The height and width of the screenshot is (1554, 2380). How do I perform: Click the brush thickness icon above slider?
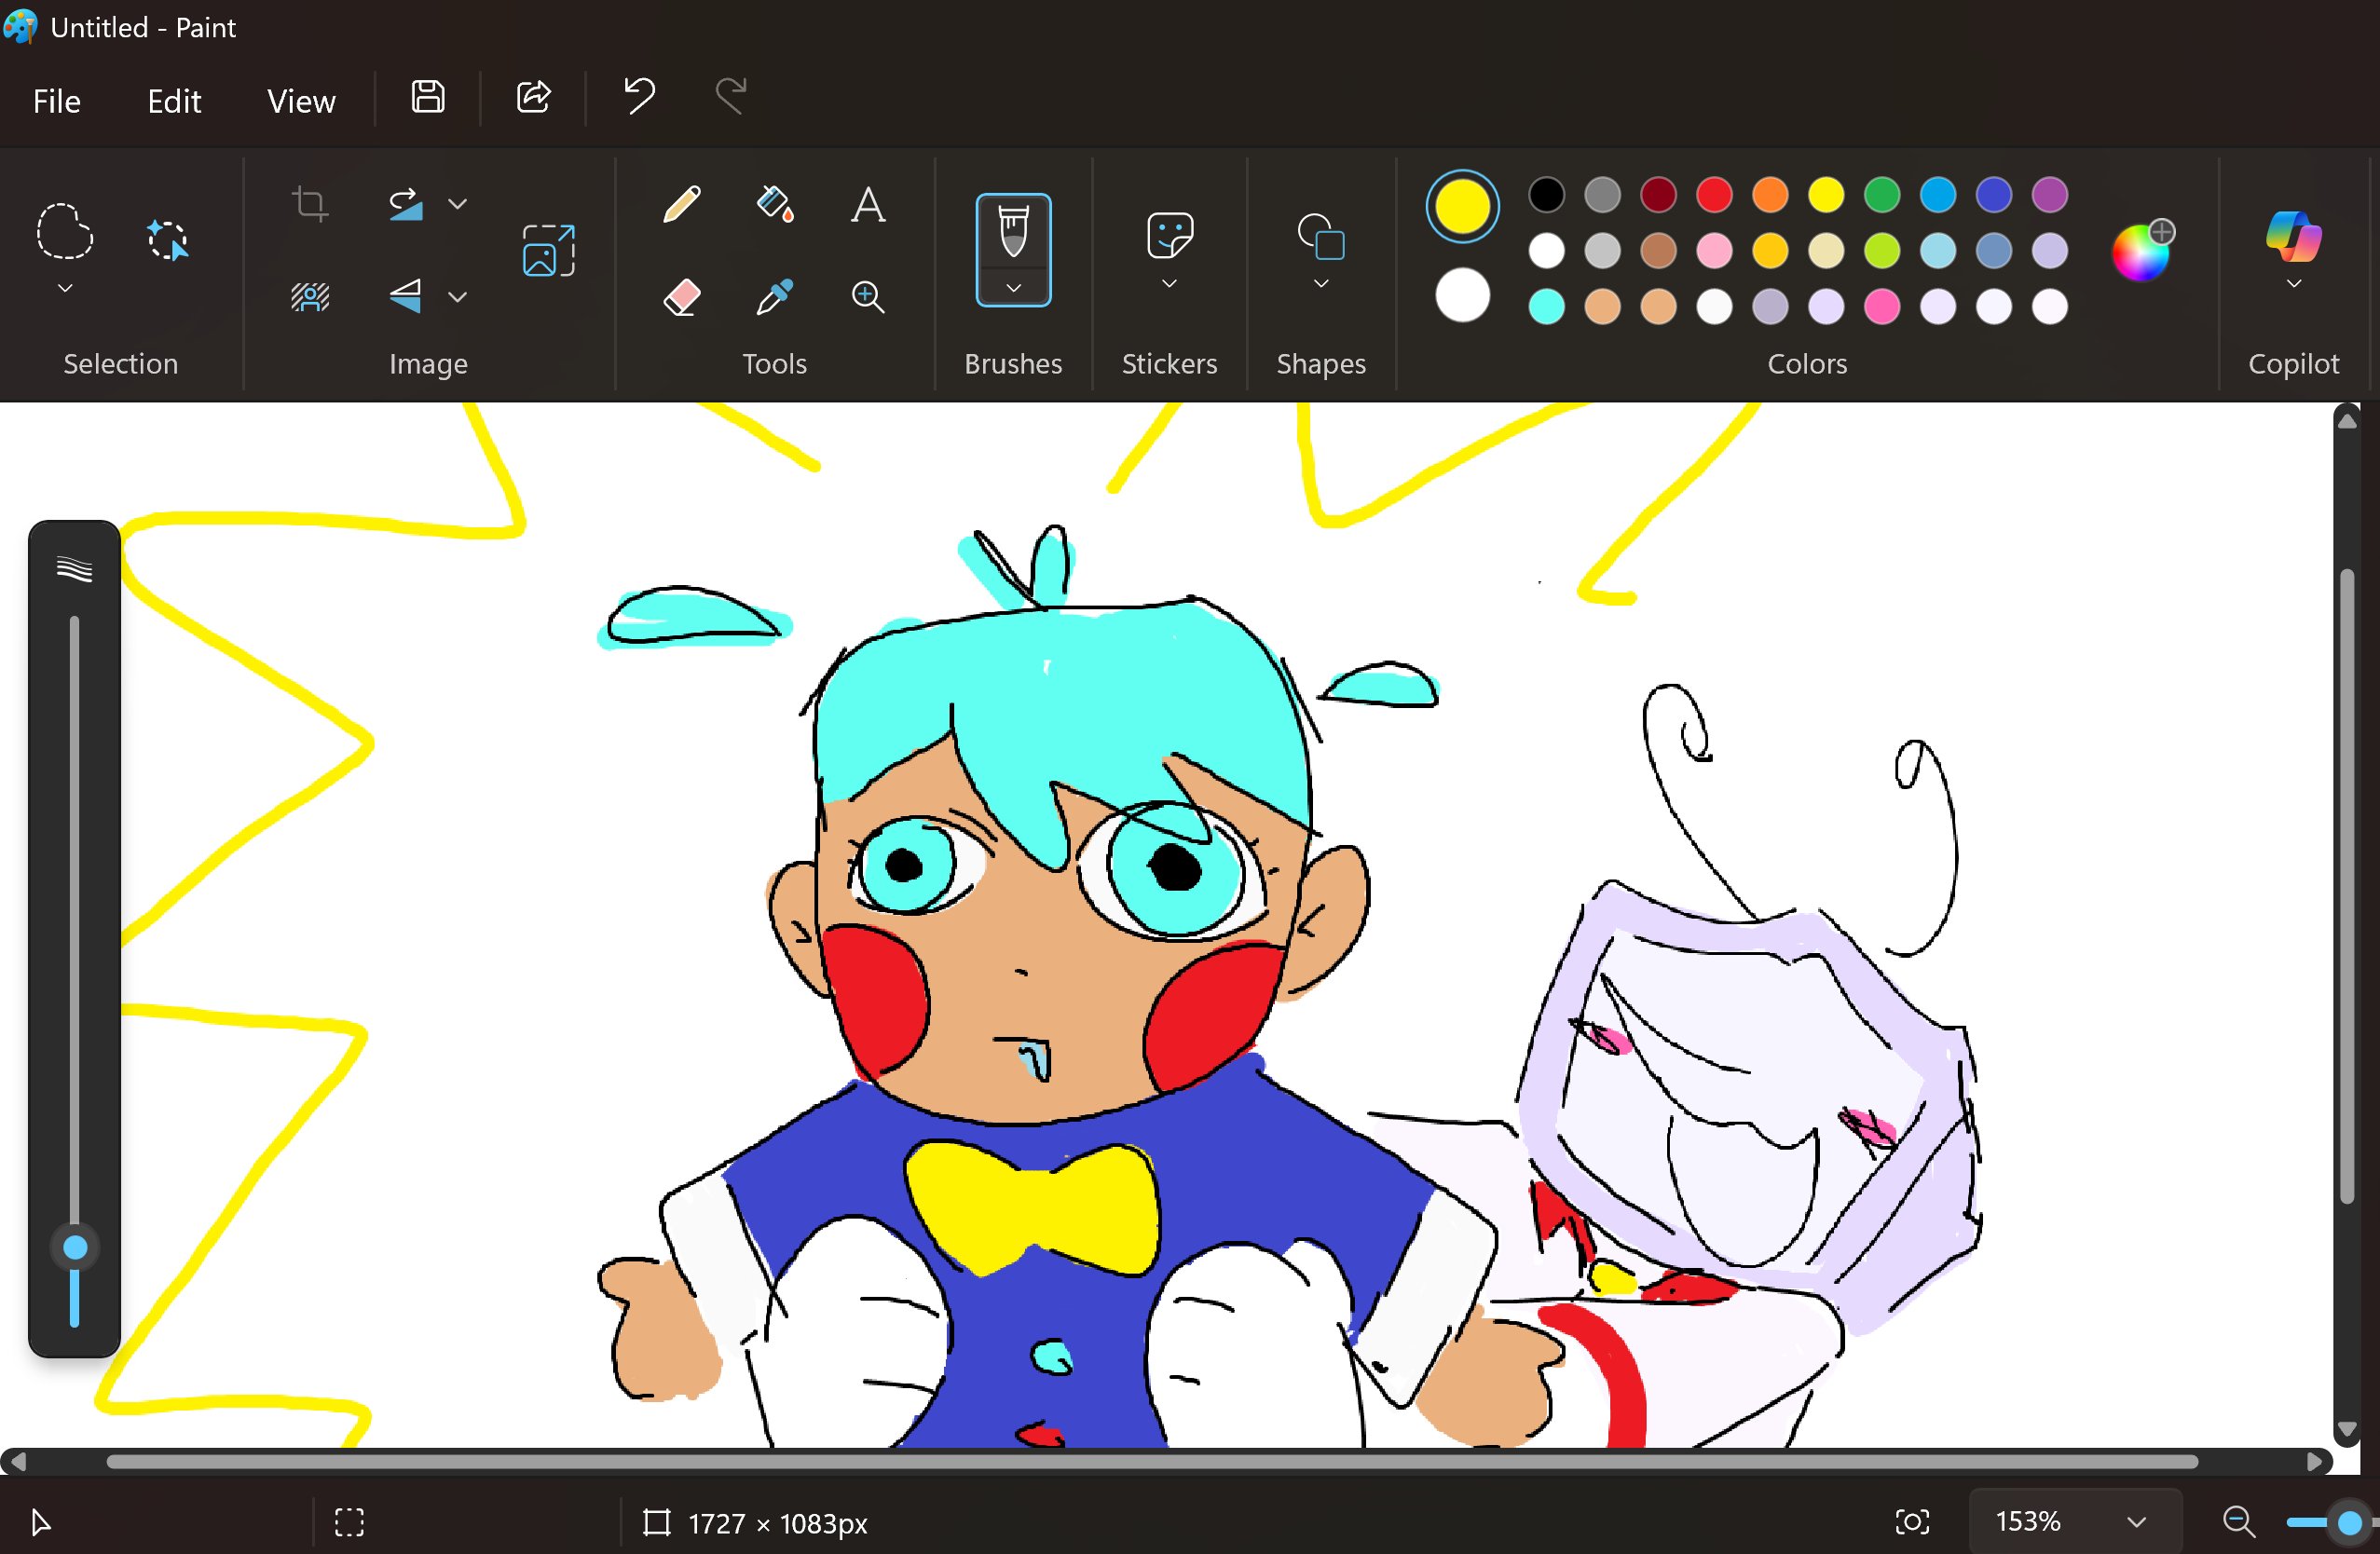pos(75,568)
